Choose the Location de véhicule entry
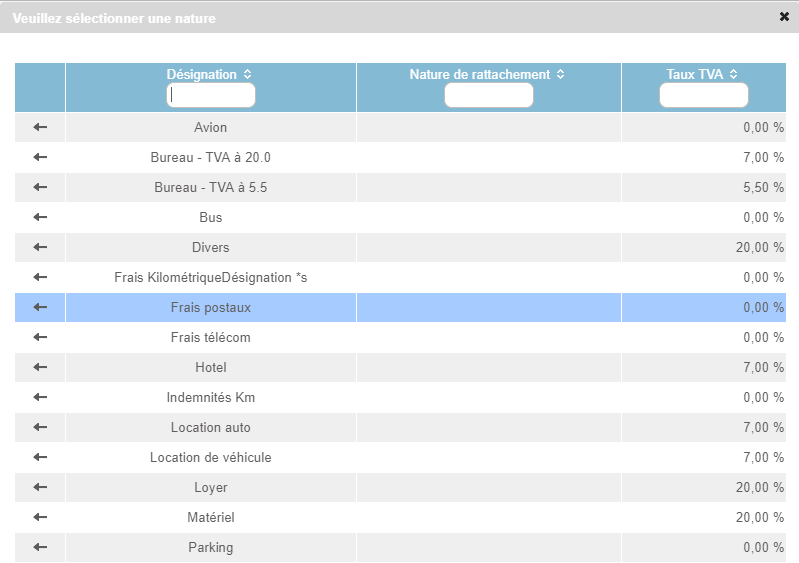The width and height of the screenshot is (799, 563). (211, 457)
